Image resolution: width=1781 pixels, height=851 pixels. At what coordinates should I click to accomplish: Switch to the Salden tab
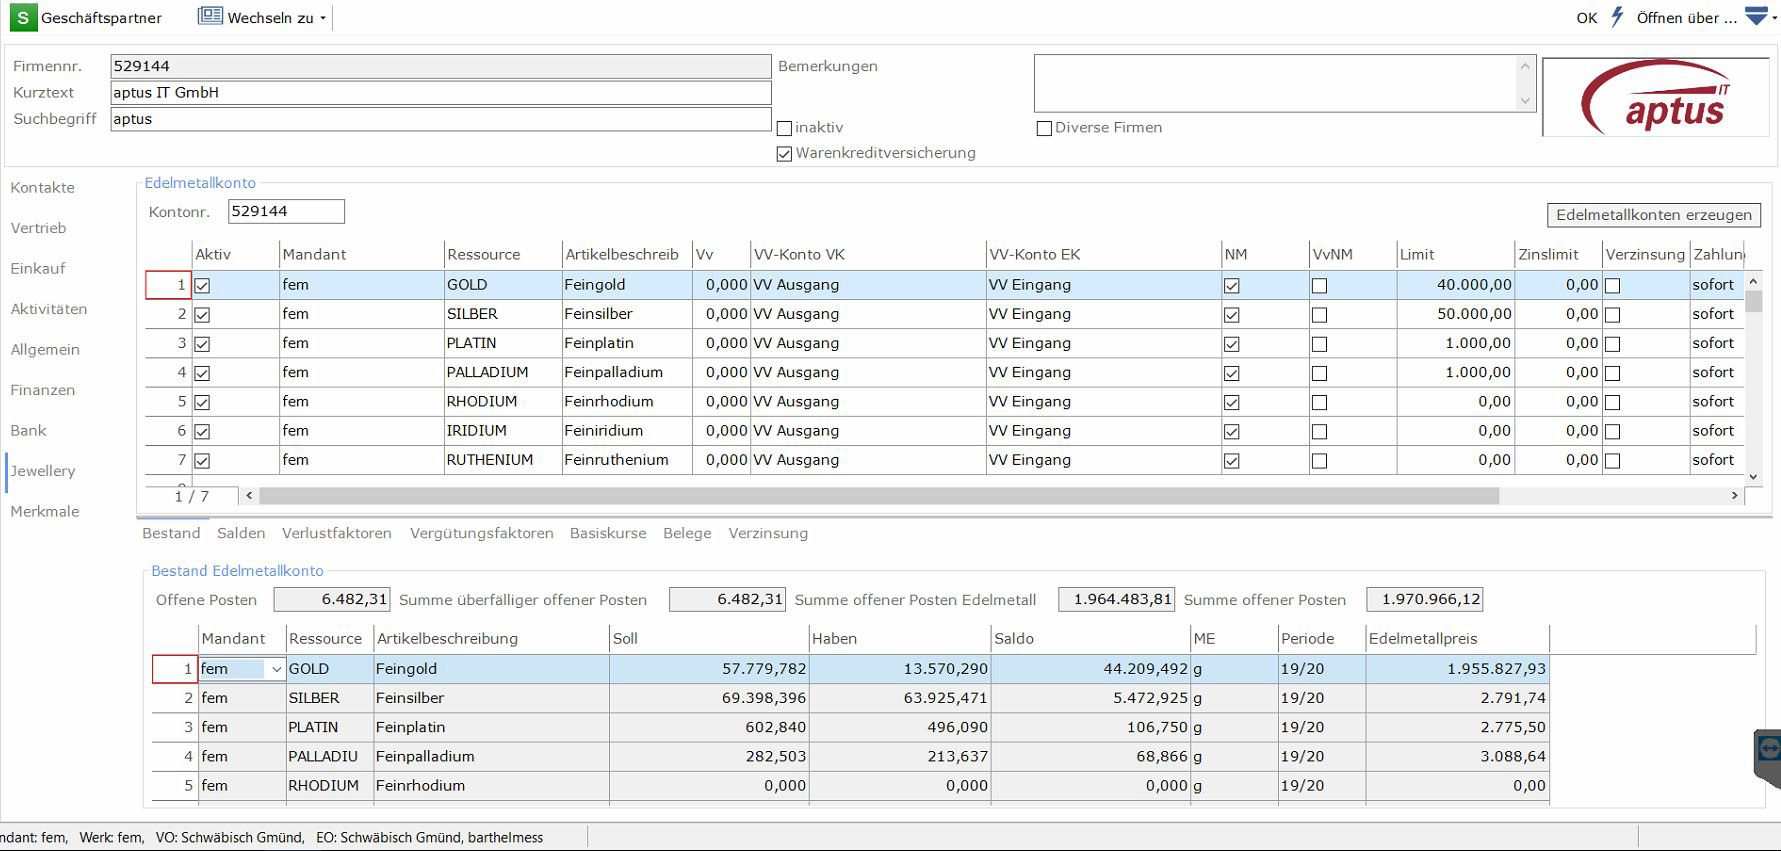(x=241, y=533)
